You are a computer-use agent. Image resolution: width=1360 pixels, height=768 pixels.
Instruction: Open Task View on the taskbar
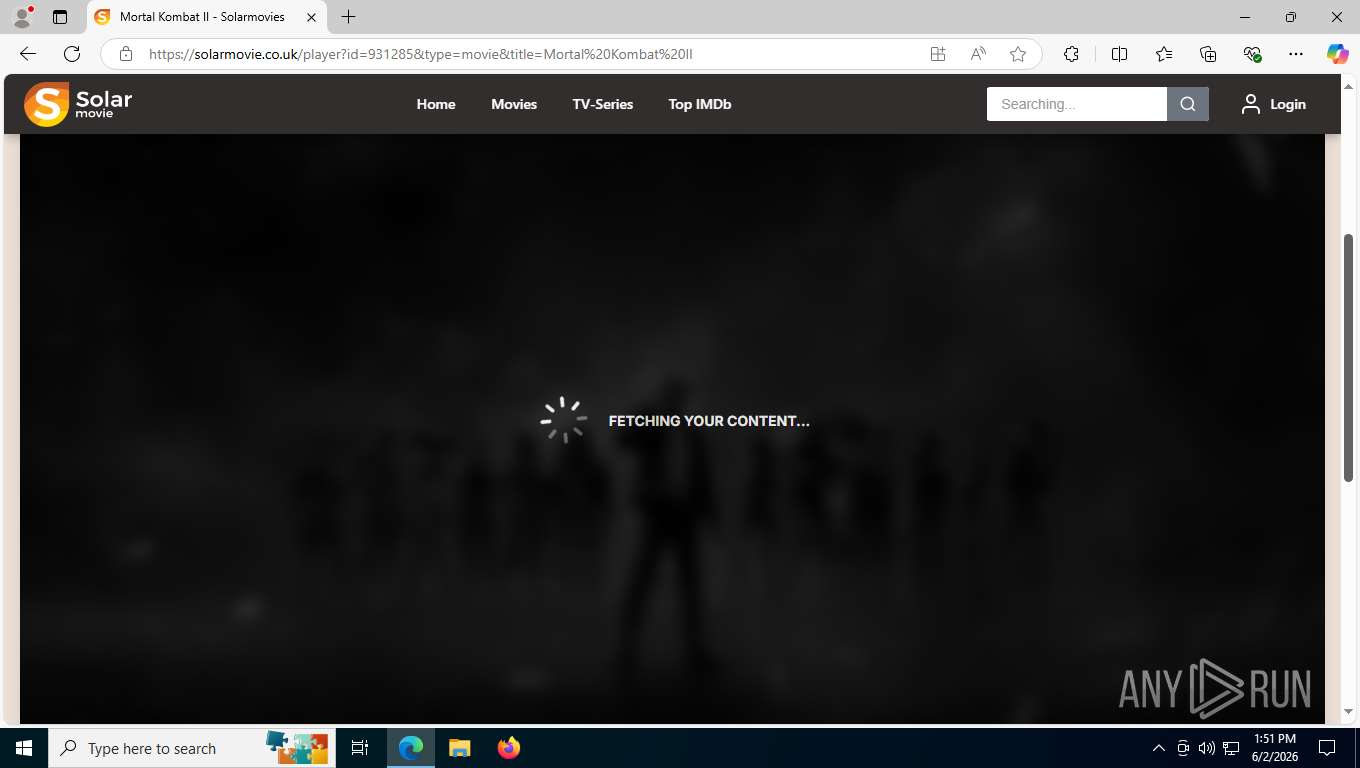tap(360, 748)
